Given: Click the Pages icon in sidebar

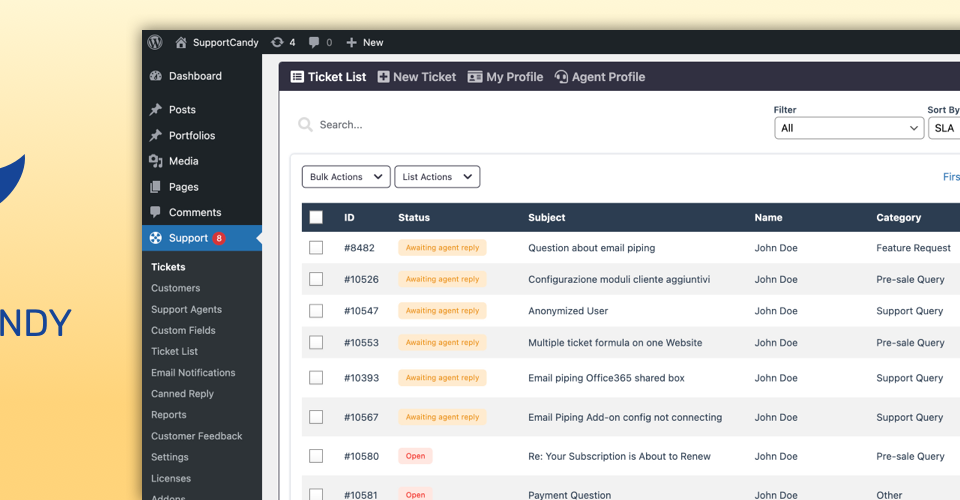Looking at the screenshot, I should pyautogui.click(x=156, y=187).
